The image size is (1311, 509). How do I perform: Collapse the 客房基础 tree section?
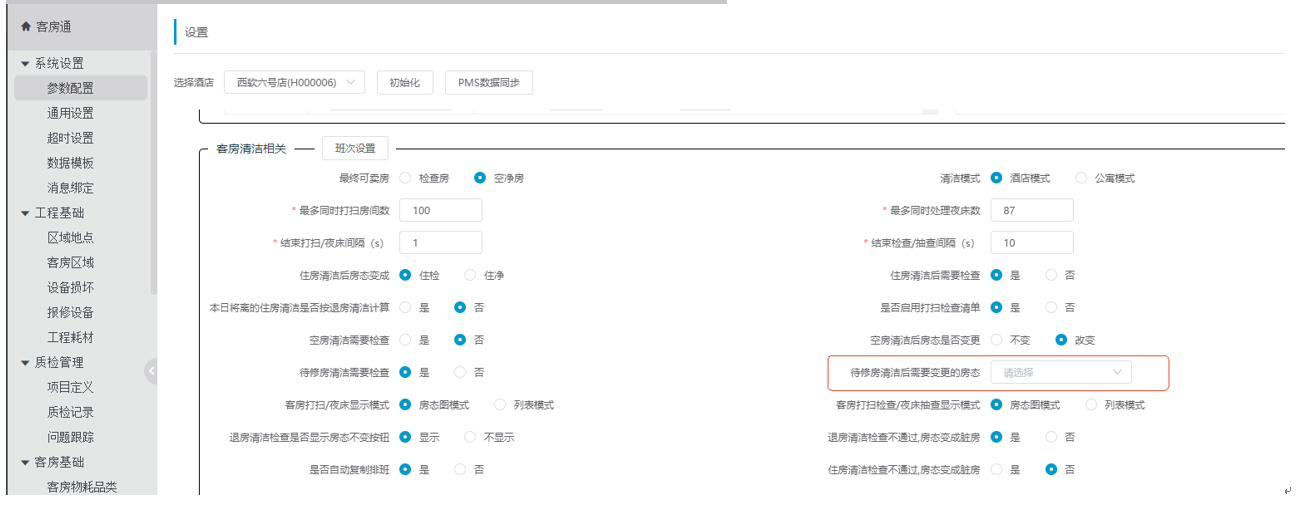coord(25,462)
